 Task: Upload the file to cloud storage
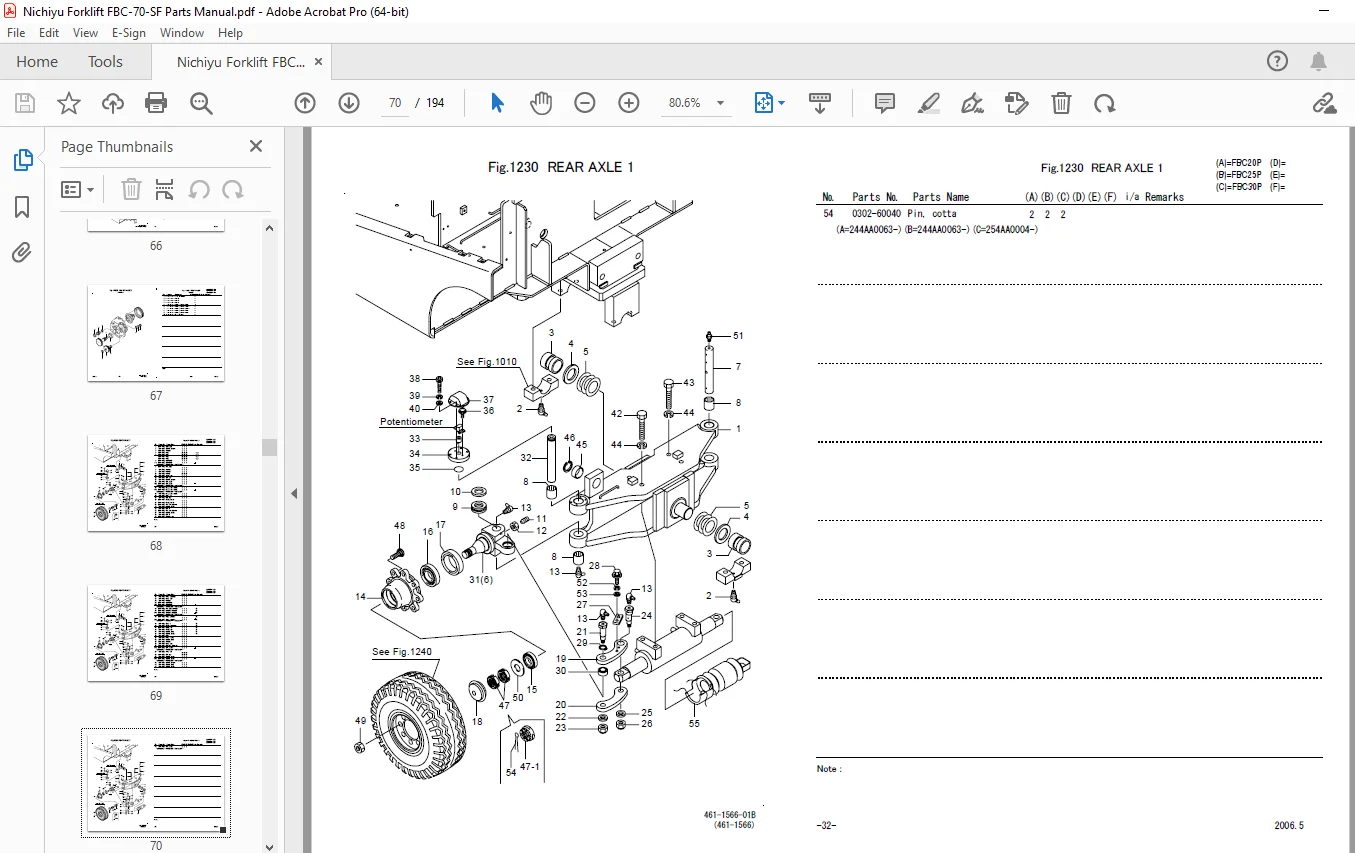click(113, 103)
